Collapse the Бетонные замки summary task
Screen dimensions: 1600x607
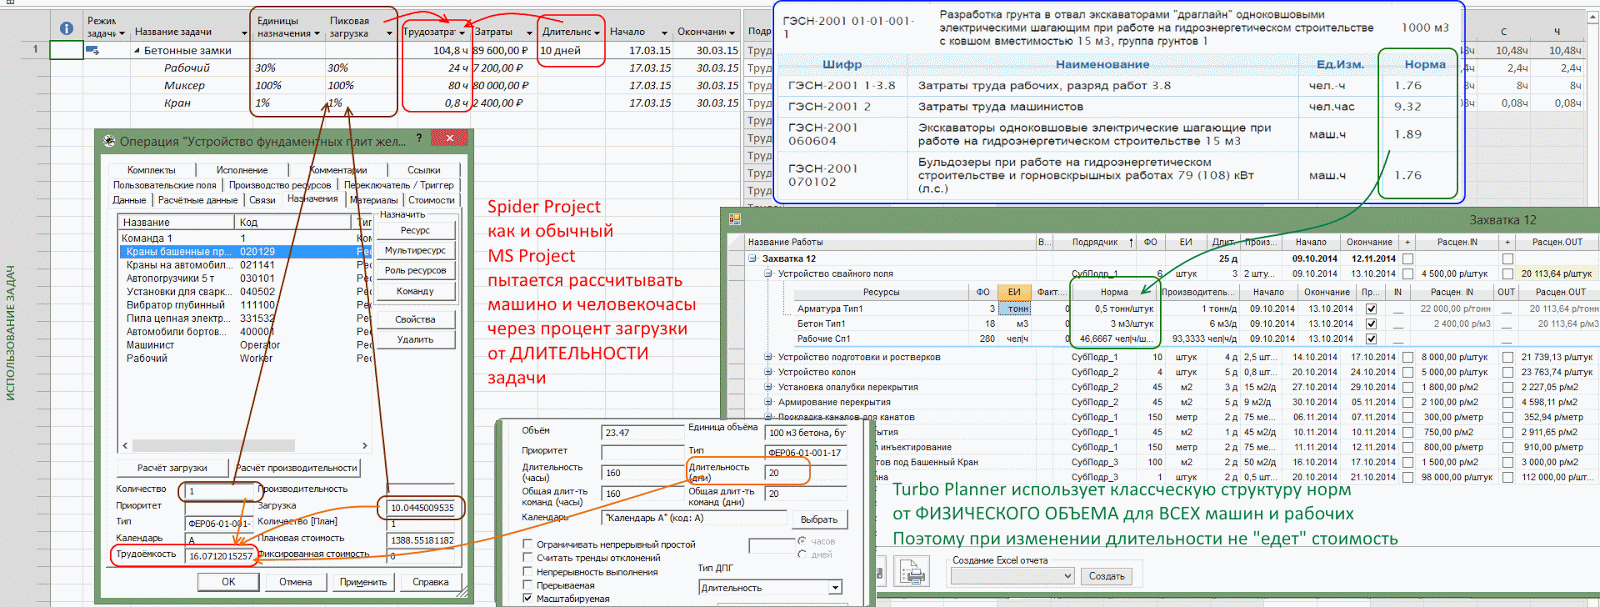pos(137,50)
